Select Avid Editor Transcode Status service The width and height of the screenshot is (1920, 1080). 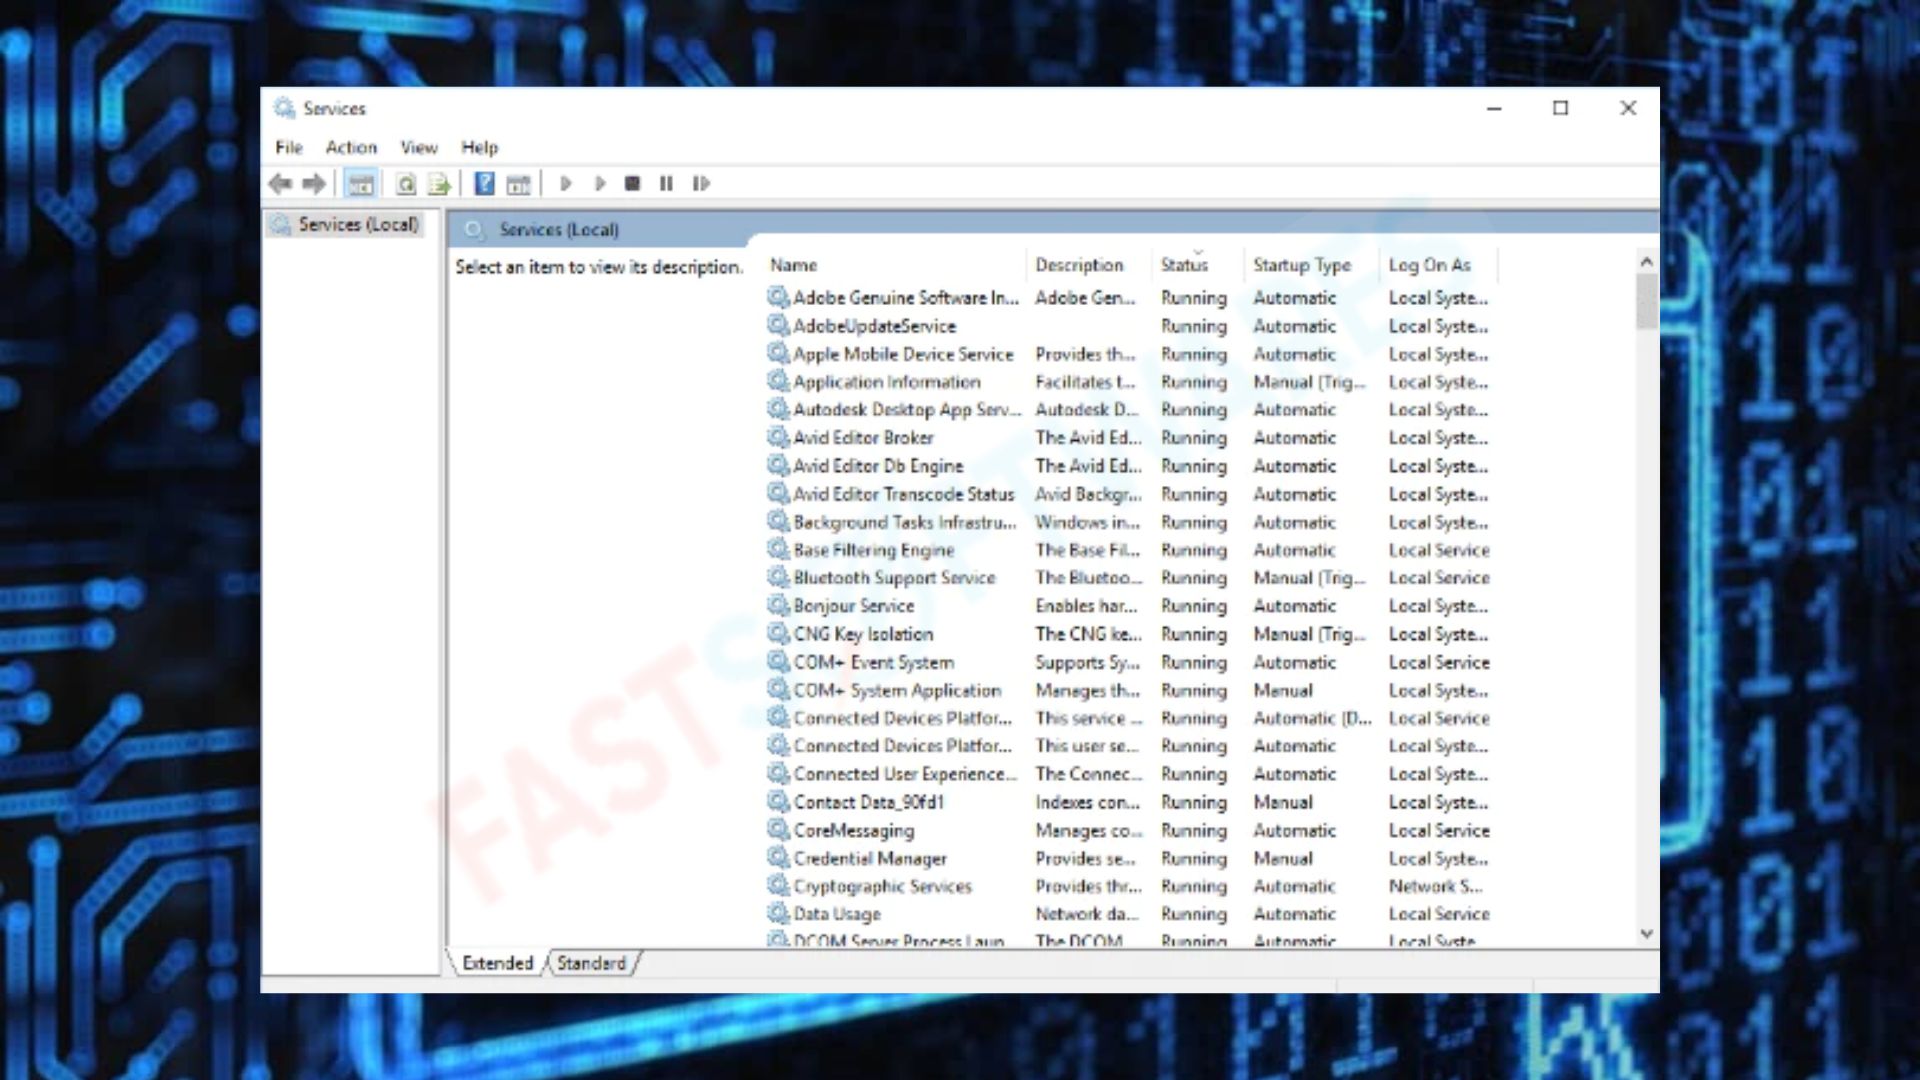(x=1132, y=493)
